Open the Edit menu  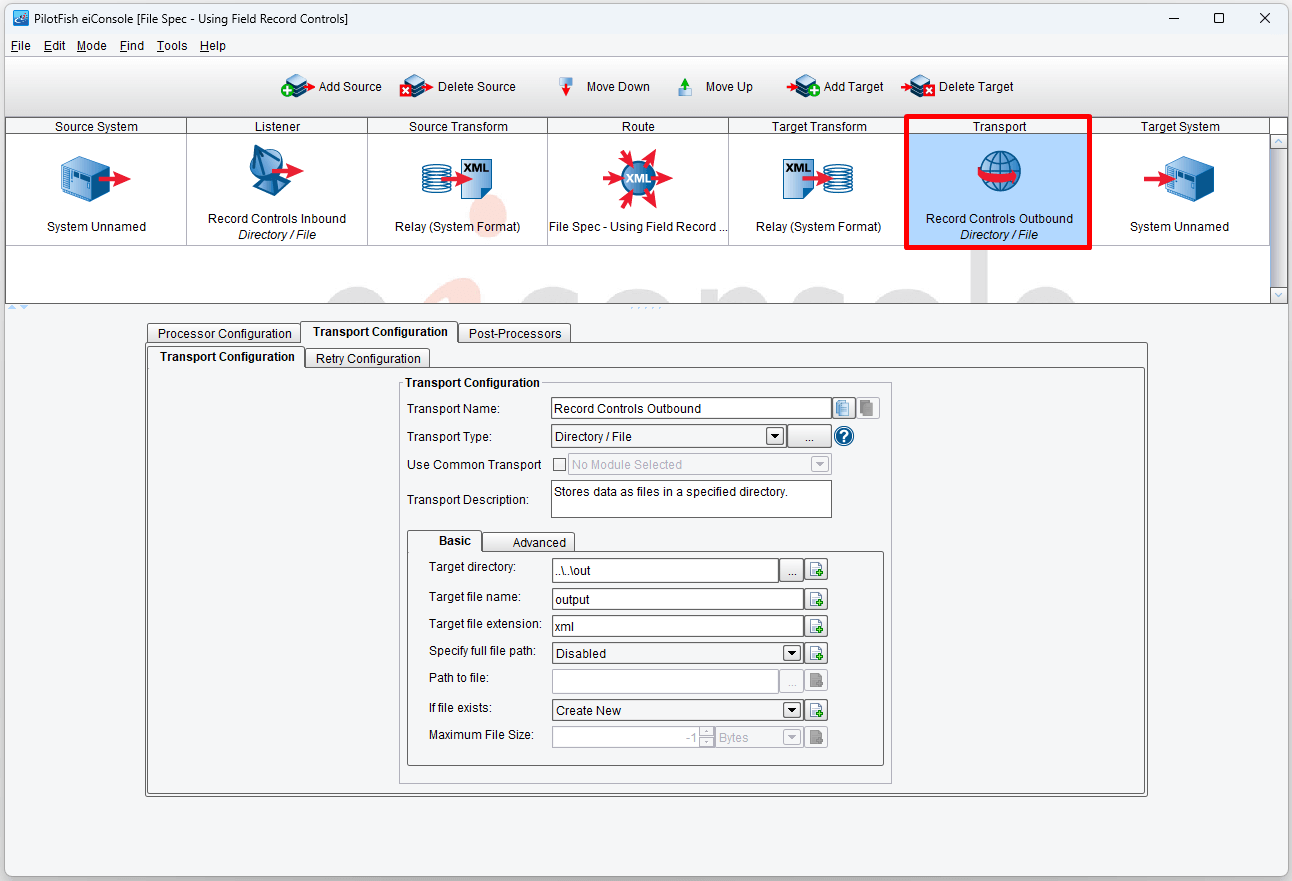[x=54, y=46]
